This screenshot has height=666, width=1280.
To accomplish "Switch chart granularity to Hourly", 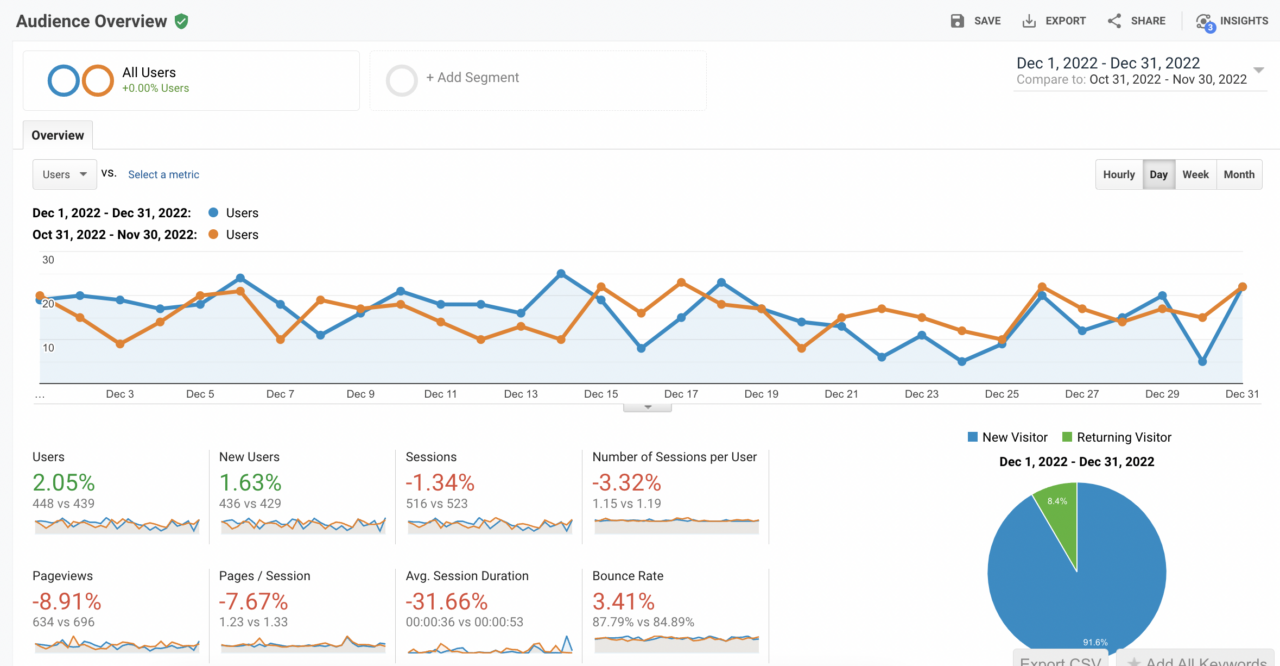I will pos(1119,175).
